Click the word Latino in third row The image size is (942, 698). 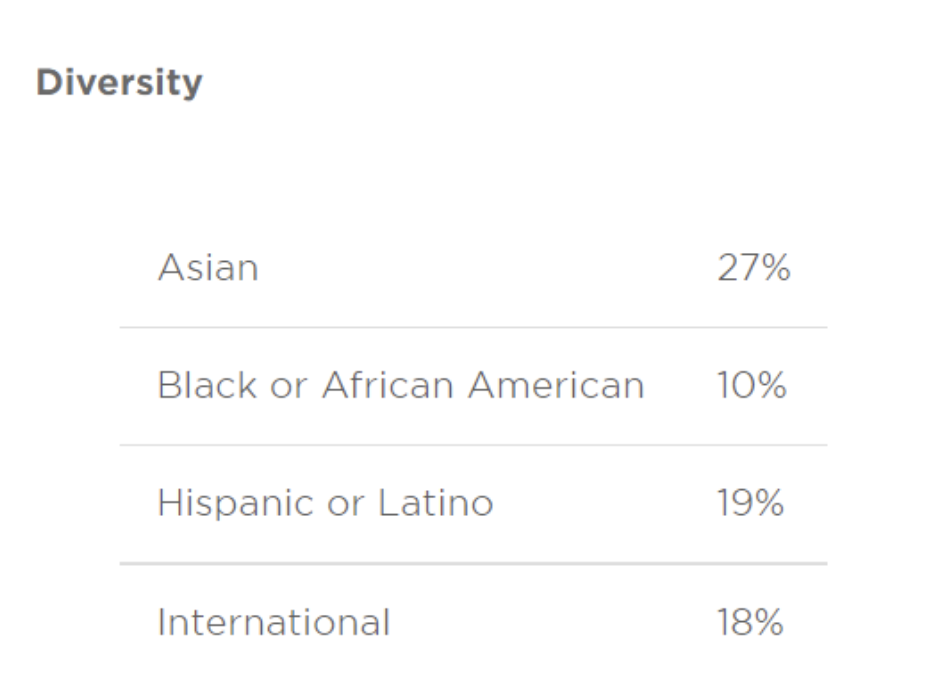coord(436,503)
